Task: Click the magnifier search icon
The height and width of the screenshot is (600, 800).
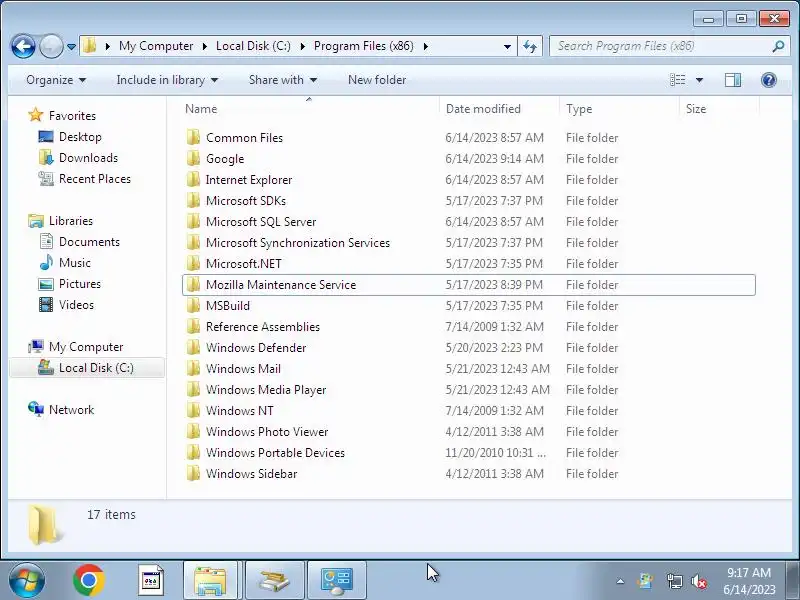Action: [x=778, y=46]
